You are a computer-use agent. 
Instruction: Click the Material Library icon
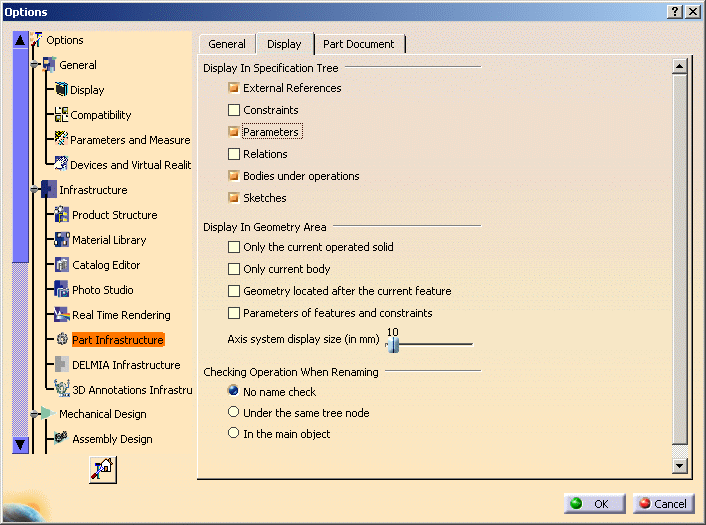tap(62, 240)
